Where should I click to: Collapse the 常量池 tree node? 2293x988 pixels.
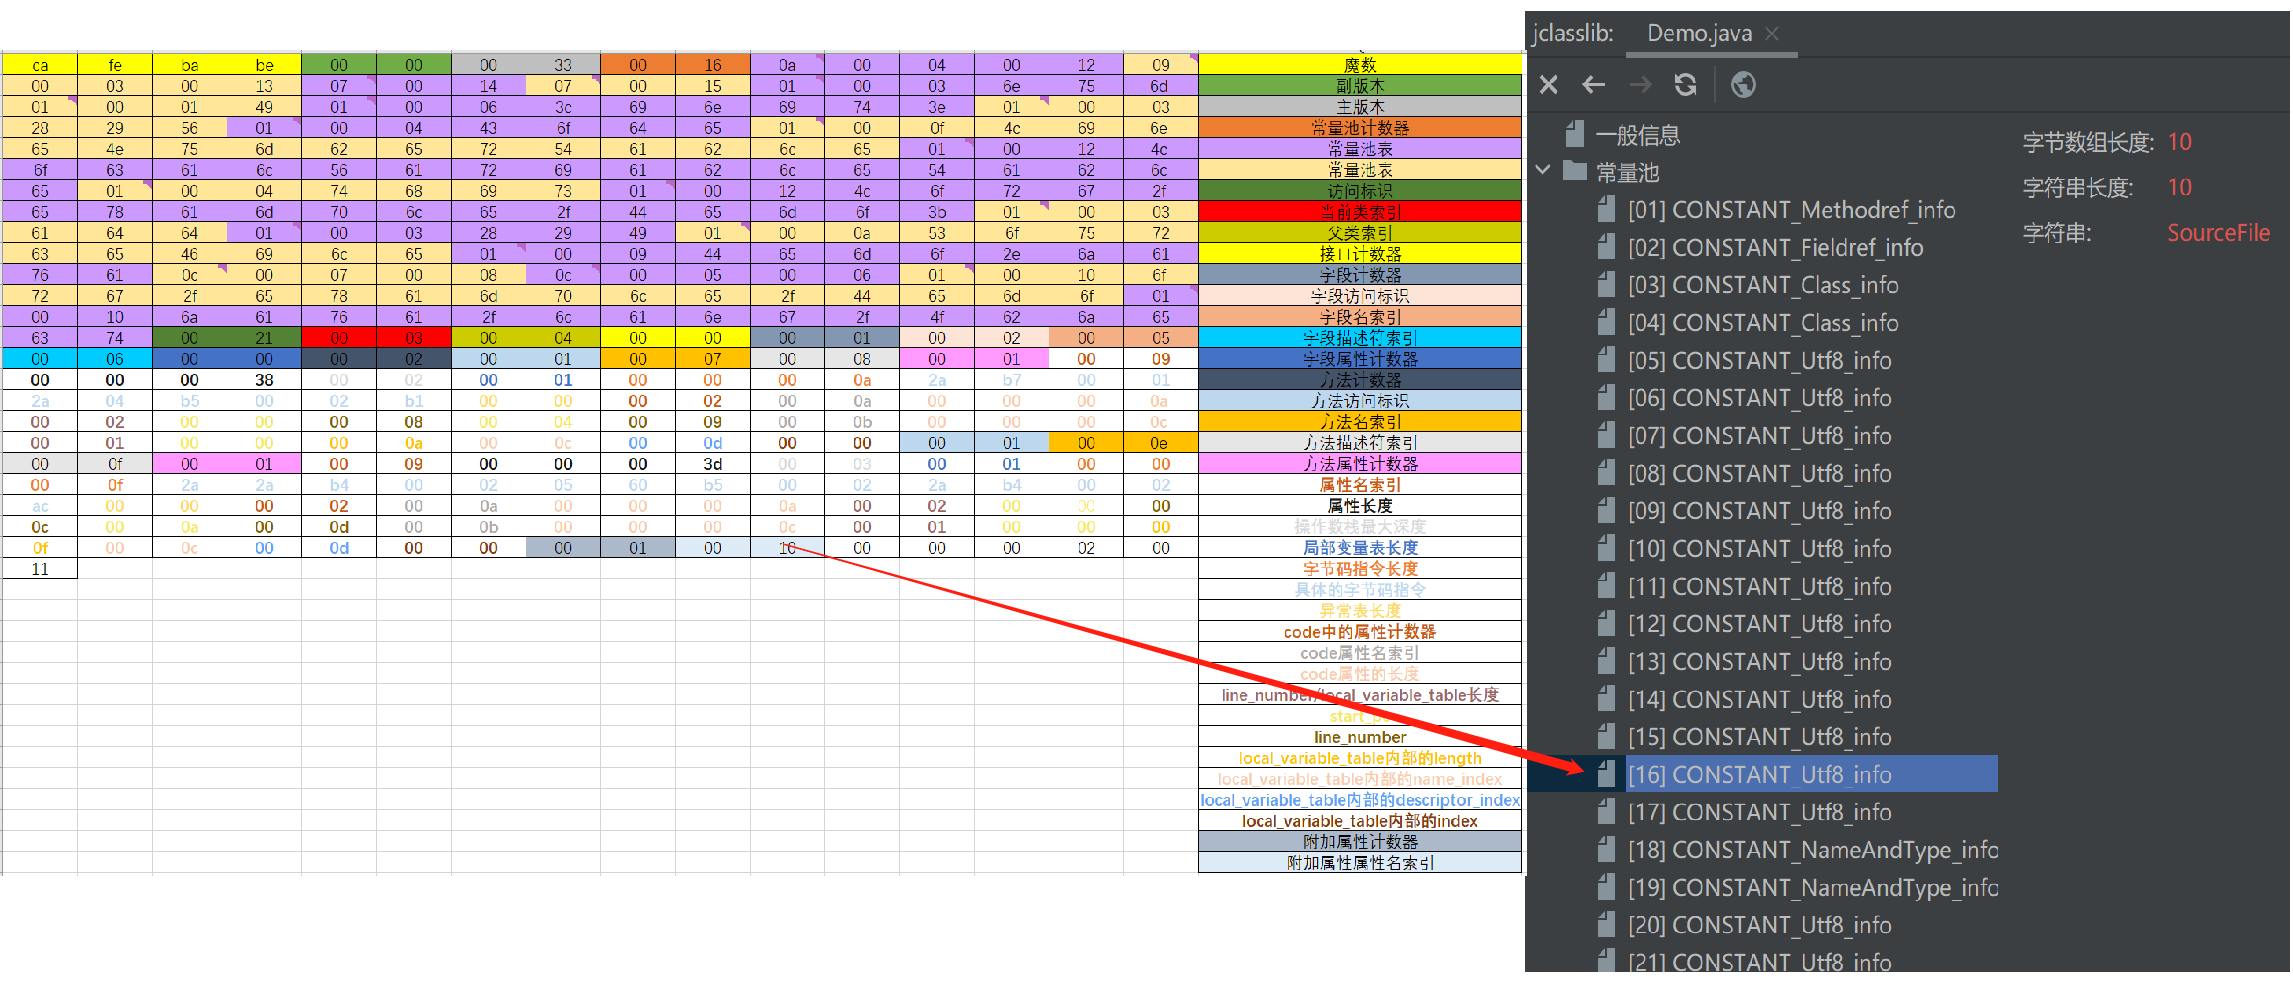[1543, 170]
